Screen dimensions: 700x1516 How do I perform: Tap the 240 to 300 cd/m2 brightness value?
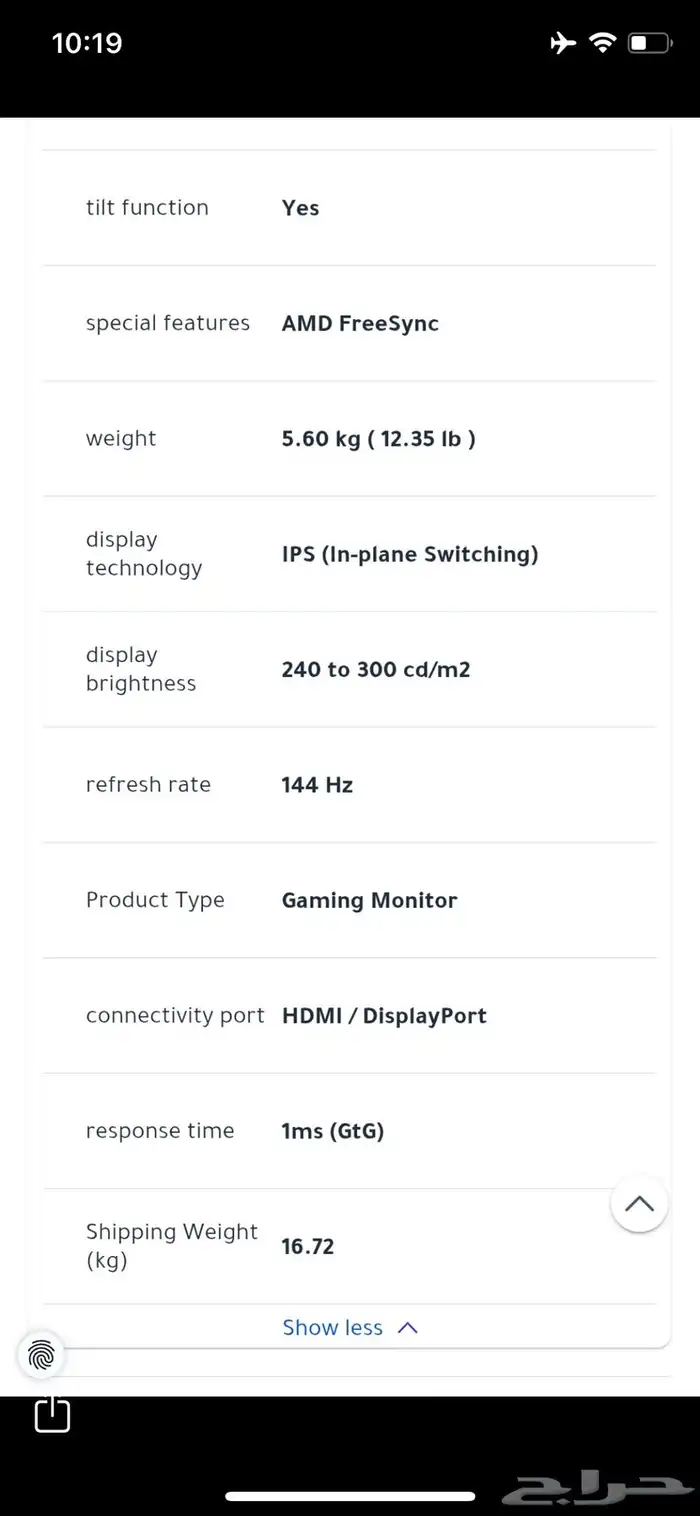pyautogui.click(x=375, y=669)
